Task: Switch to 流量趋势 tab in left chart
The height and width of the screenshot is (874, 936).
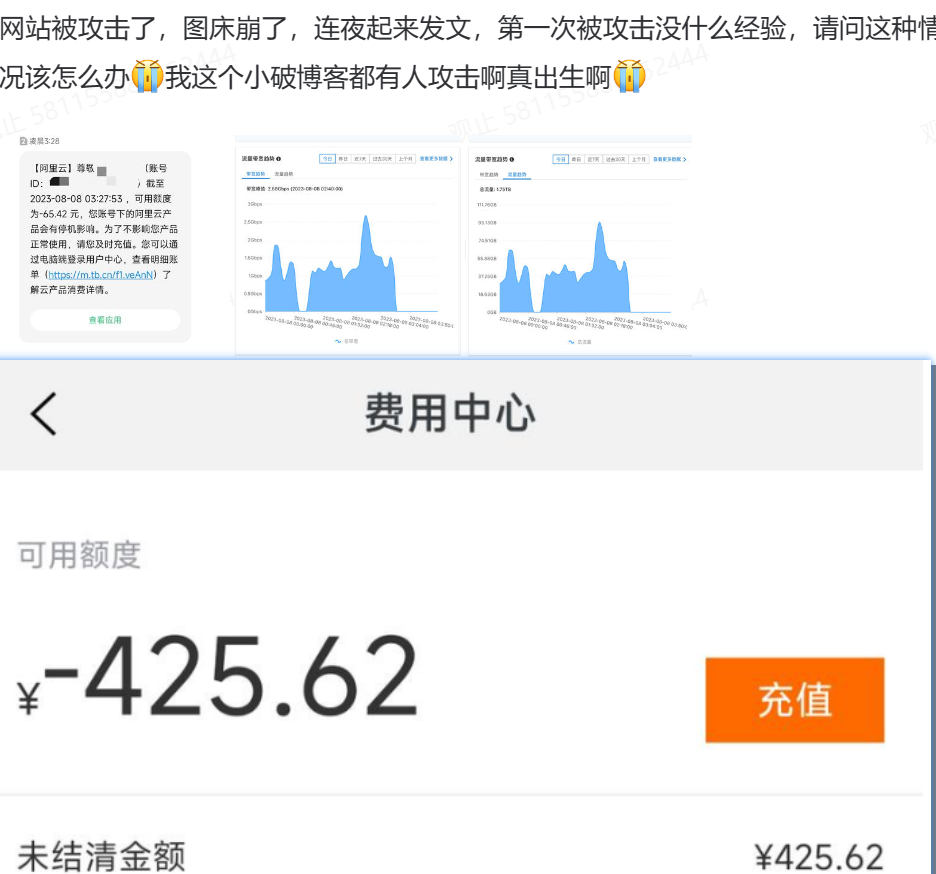Action: (284, 174)
